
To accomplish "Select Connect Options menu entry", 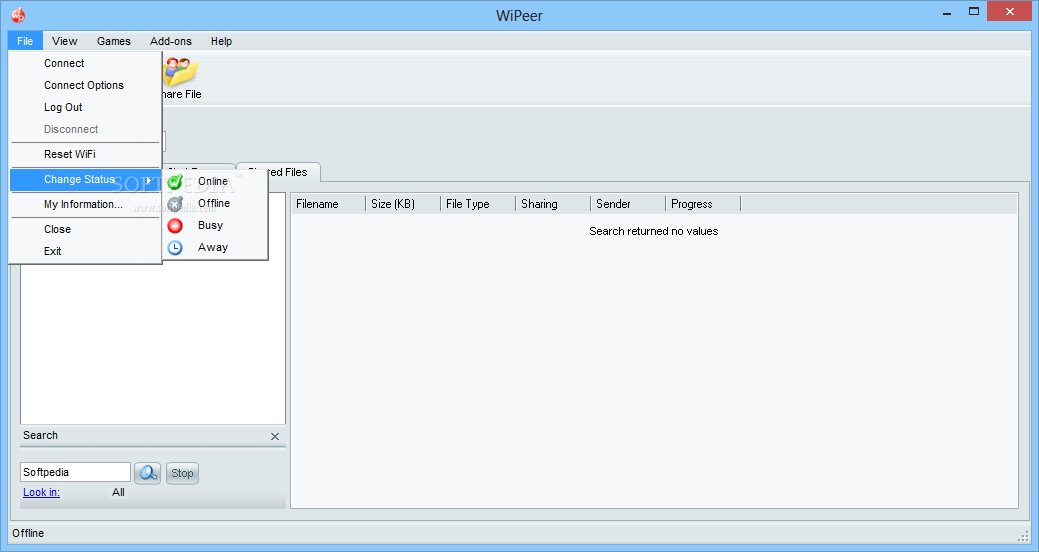I will tap(85, 85).
